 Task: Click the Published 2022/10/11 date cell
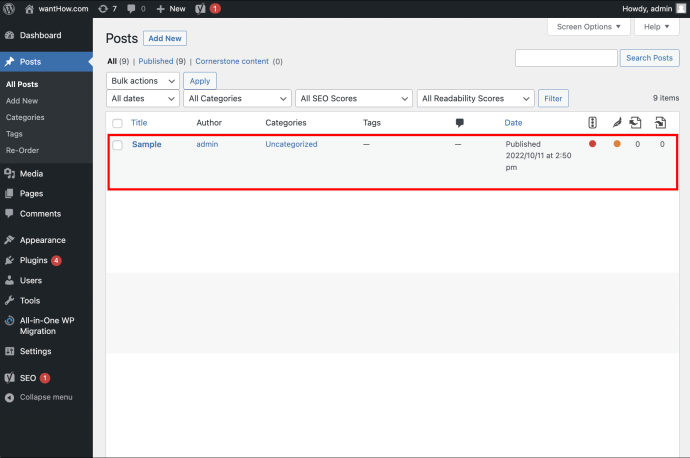pyautogui.click(x=538, y=156)
